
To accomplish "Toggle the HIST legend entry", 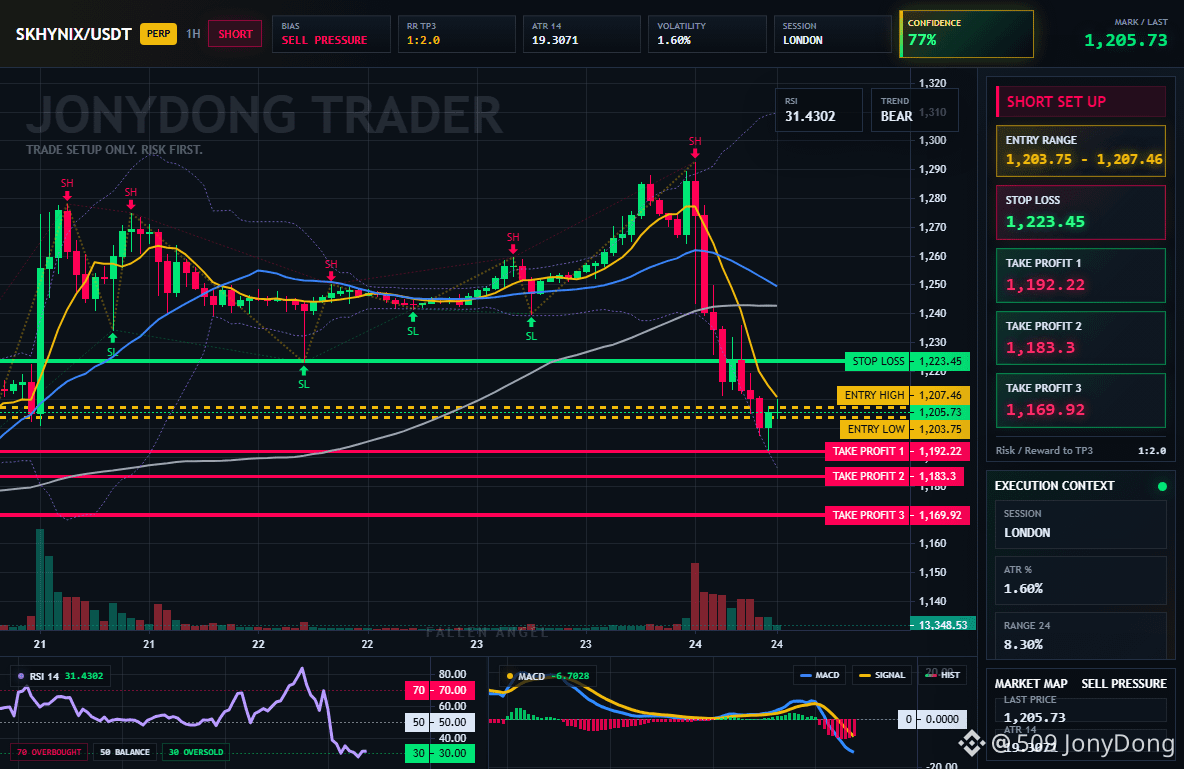I will 942,675.
